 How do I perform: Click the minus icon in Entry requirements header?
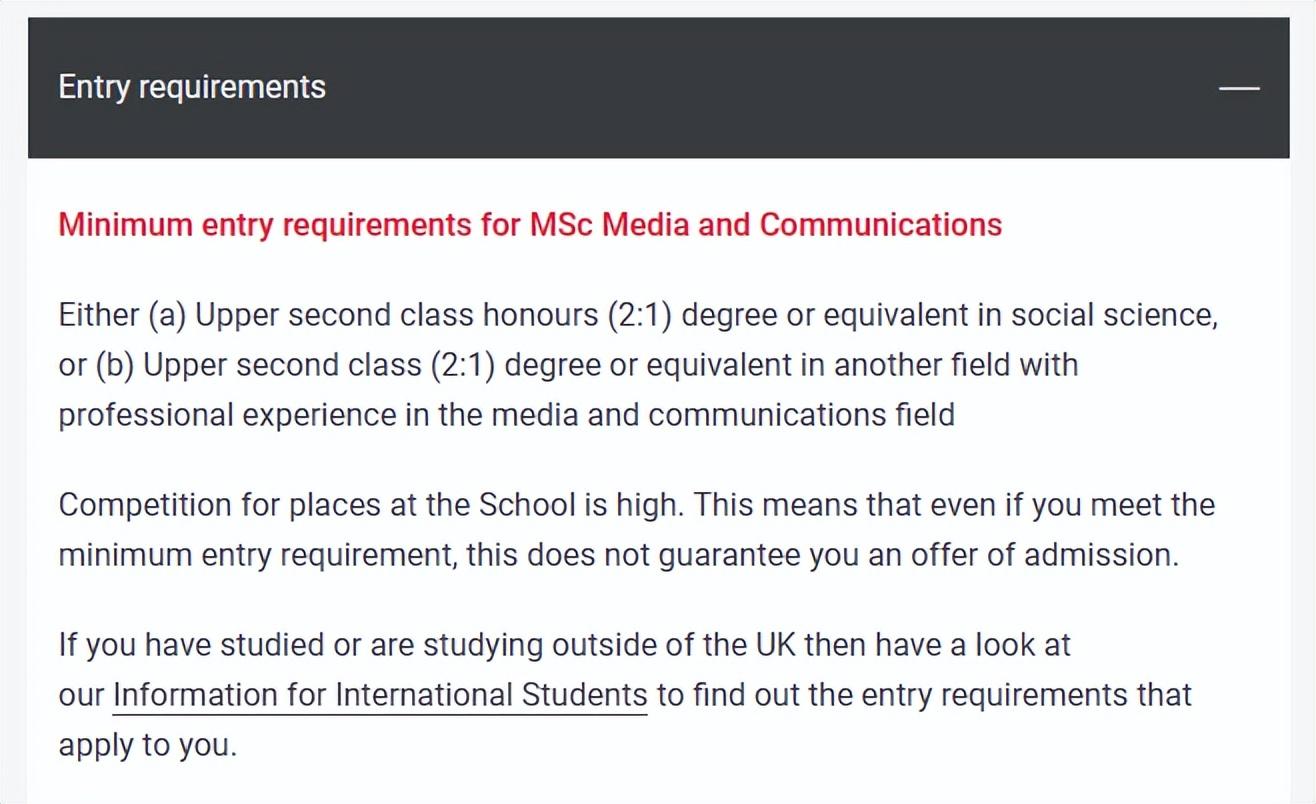(1239, 88)
